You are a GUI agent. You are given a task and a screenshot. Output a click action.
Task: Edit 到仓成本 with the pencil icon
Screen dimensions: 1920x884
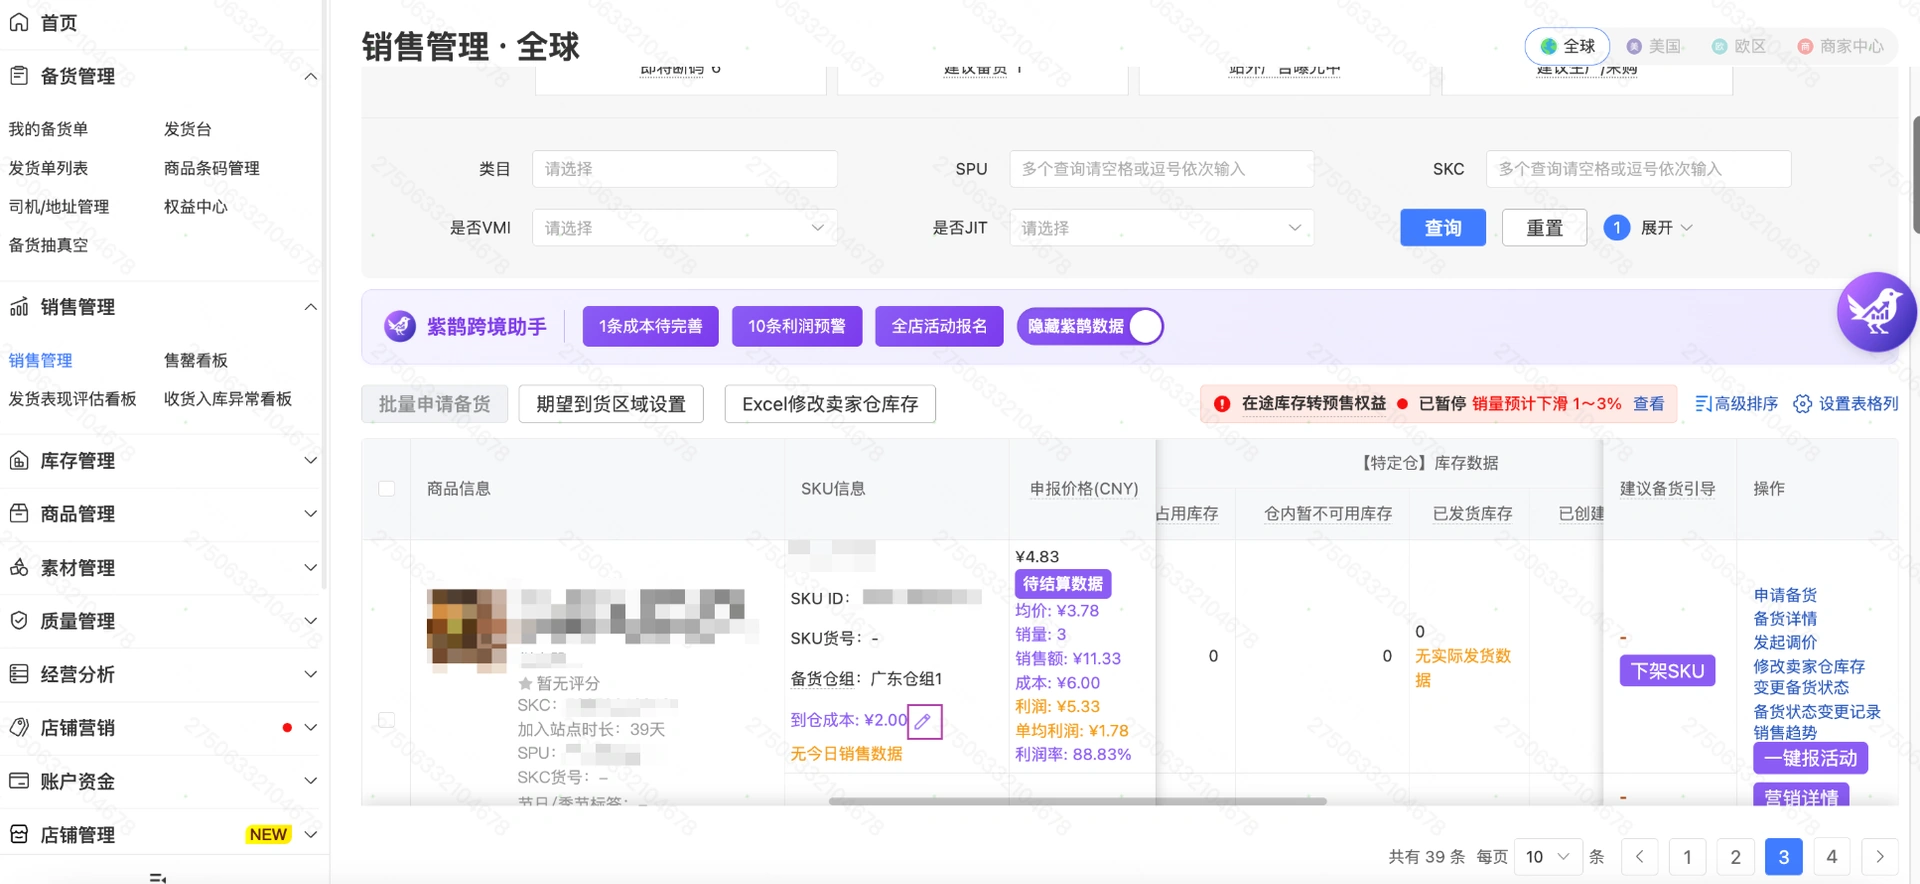coord(924,721)
